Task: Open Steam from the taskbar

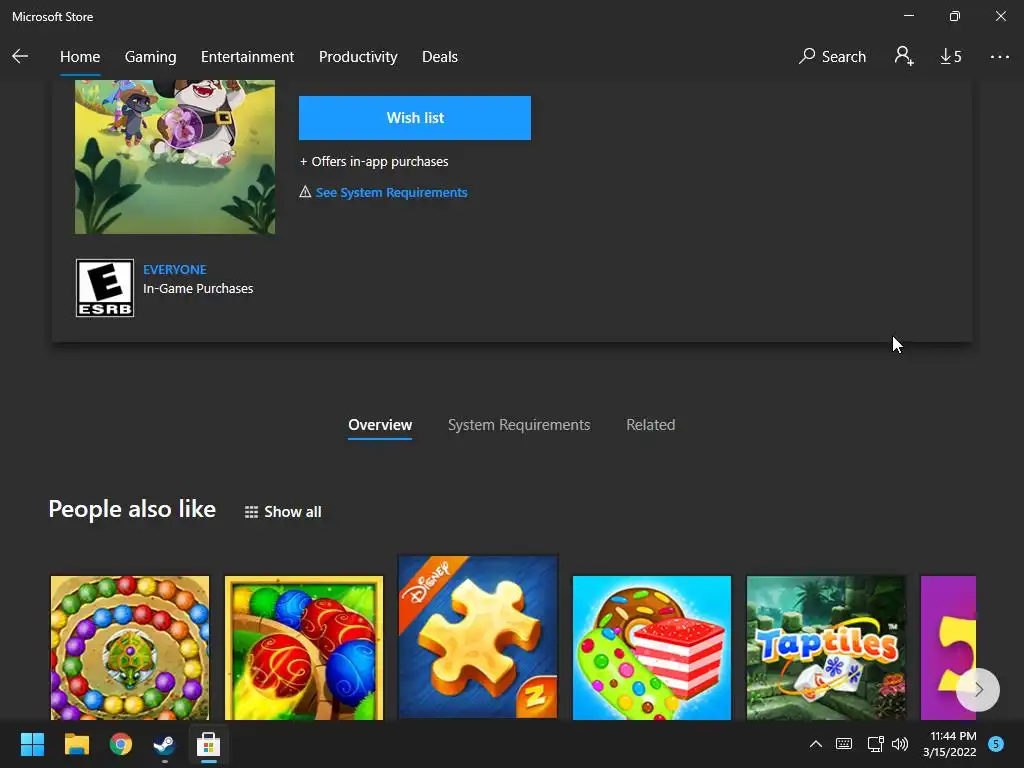Action: (x=165, y=744)
